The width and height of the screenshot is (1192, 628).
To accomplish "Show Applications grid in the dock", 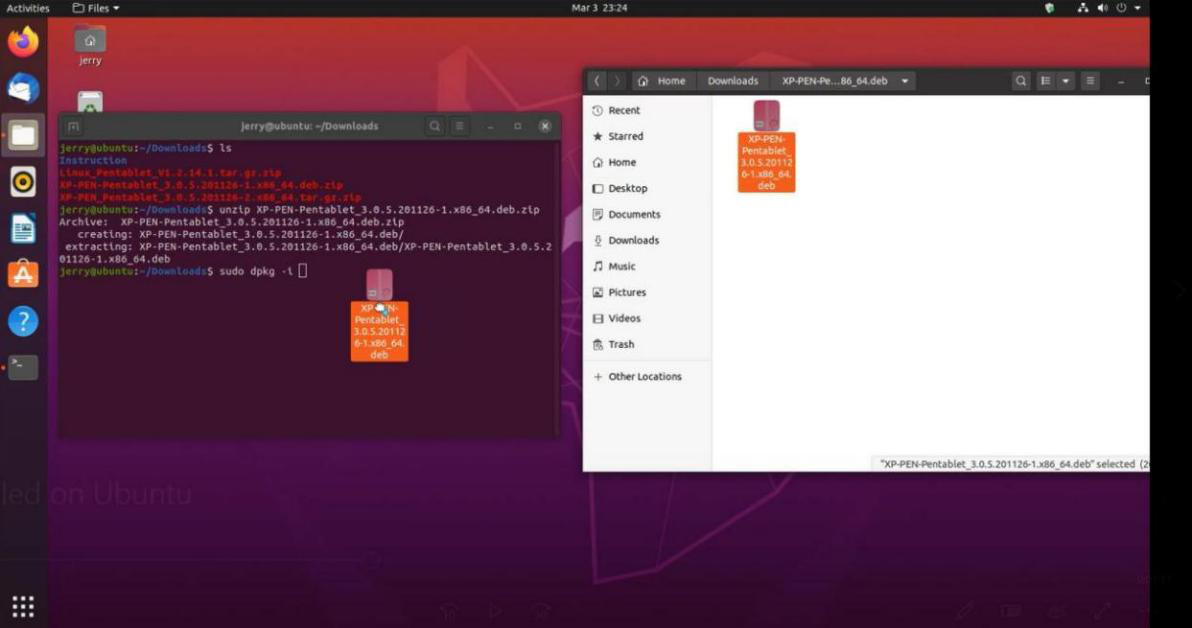I will 23,606.
